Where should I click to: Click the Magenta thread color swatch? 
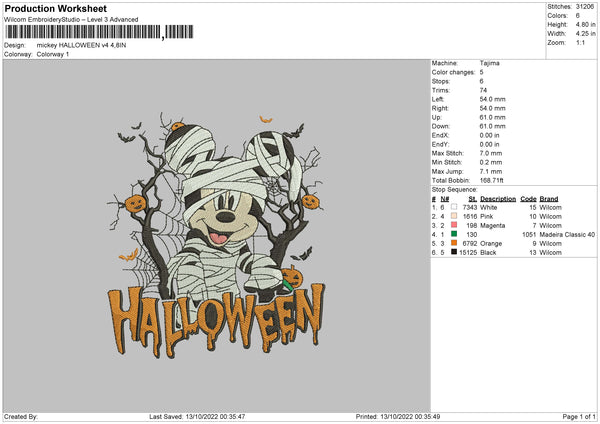point(454,225)
